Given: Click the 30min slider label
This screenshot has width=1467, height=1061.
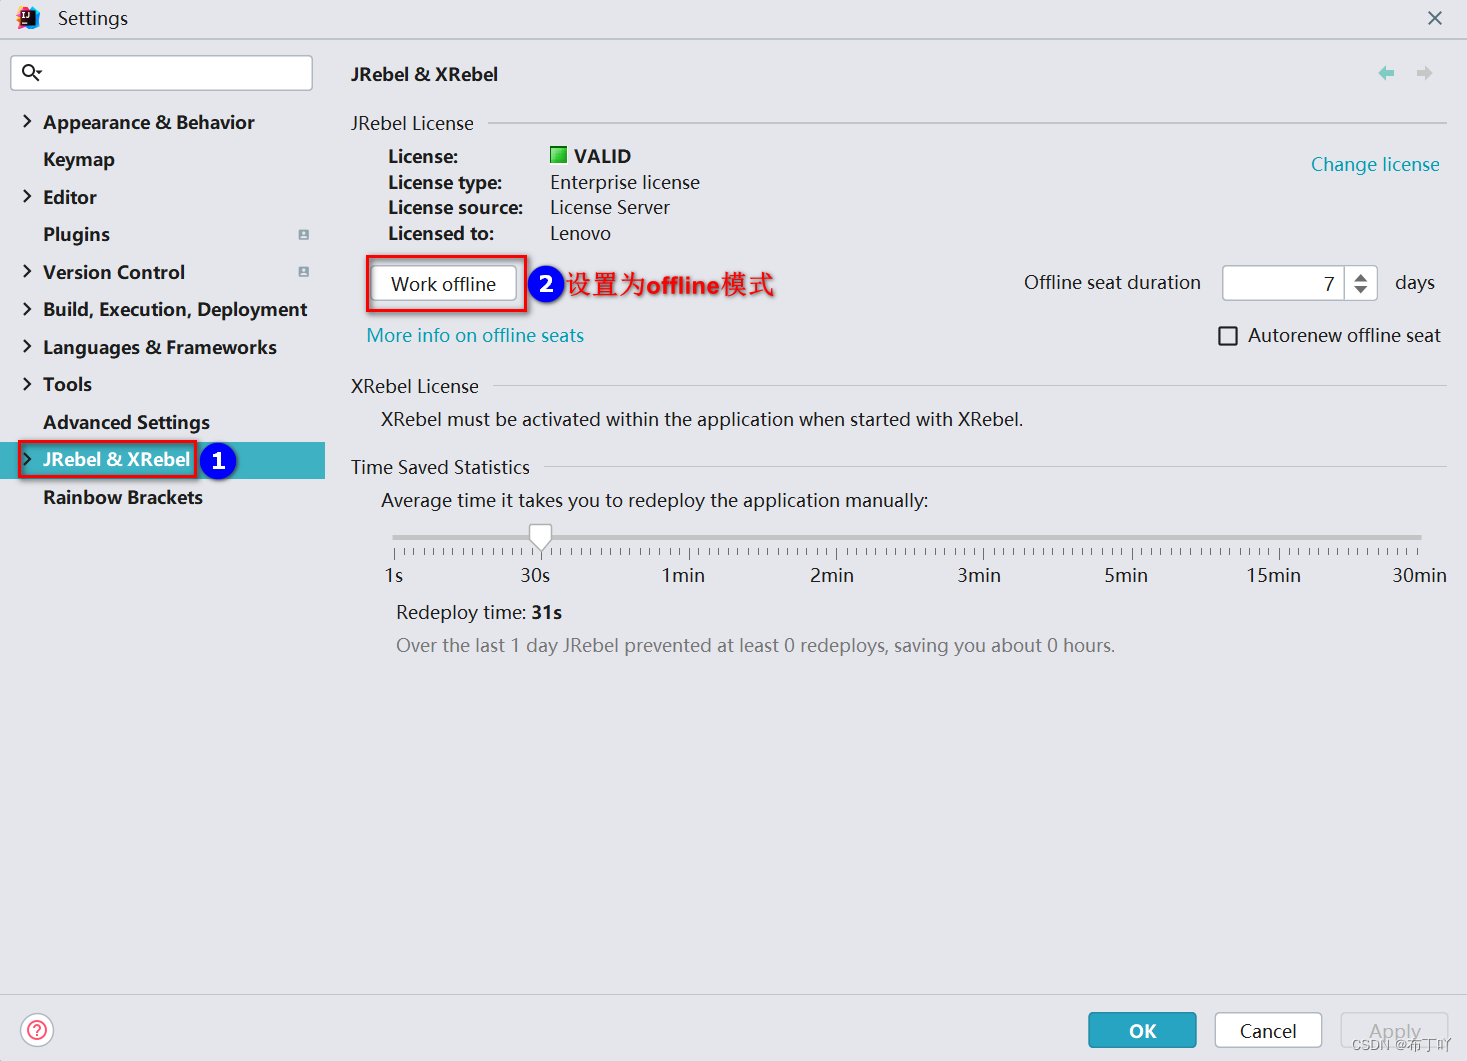Looking at the screenshot, I should pyautogui.click(x=1419, y=575).
